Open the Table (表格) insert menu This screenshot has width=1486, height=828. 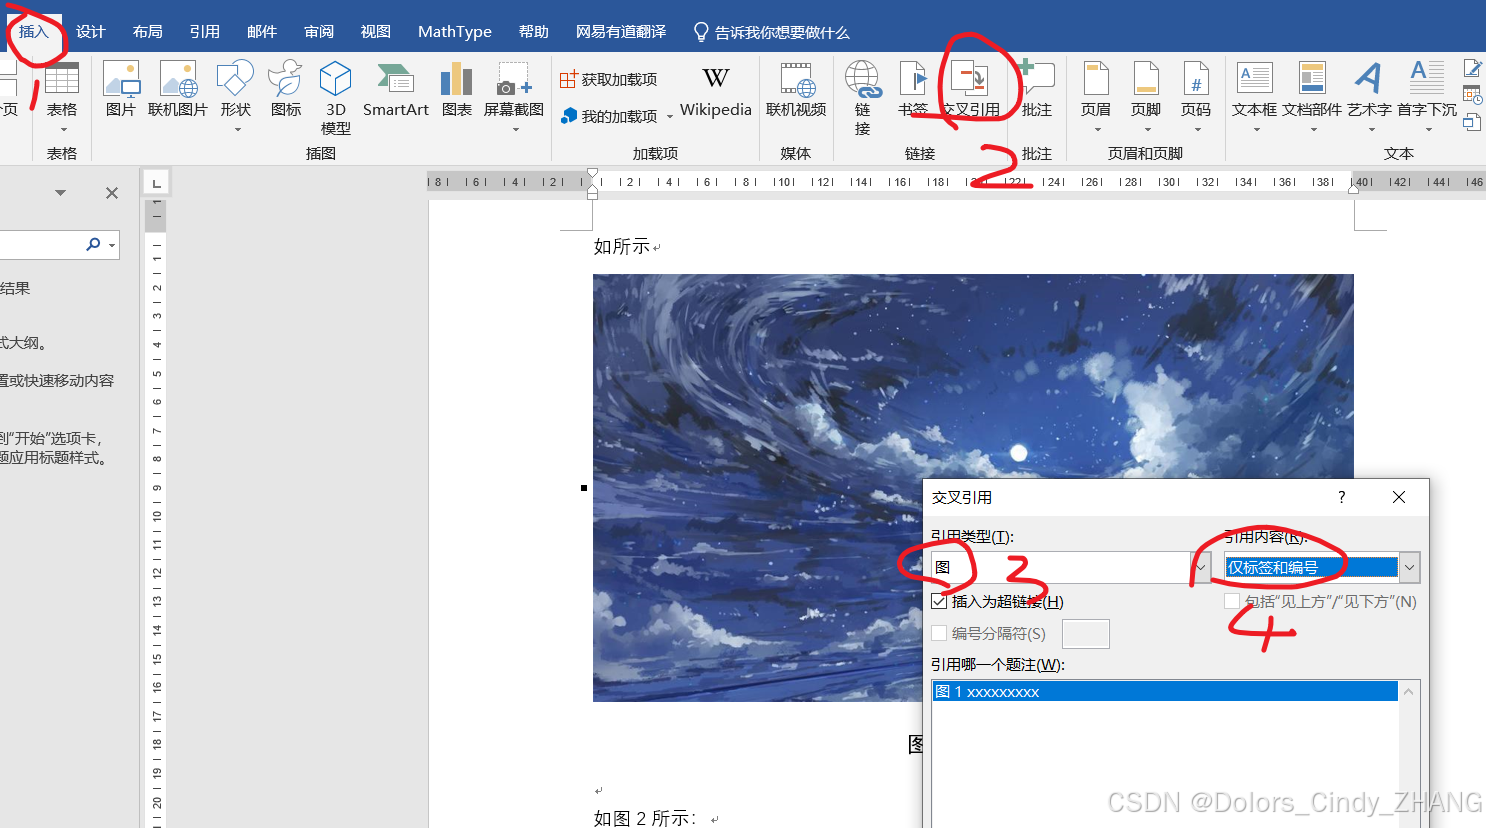tap(61, 97)
